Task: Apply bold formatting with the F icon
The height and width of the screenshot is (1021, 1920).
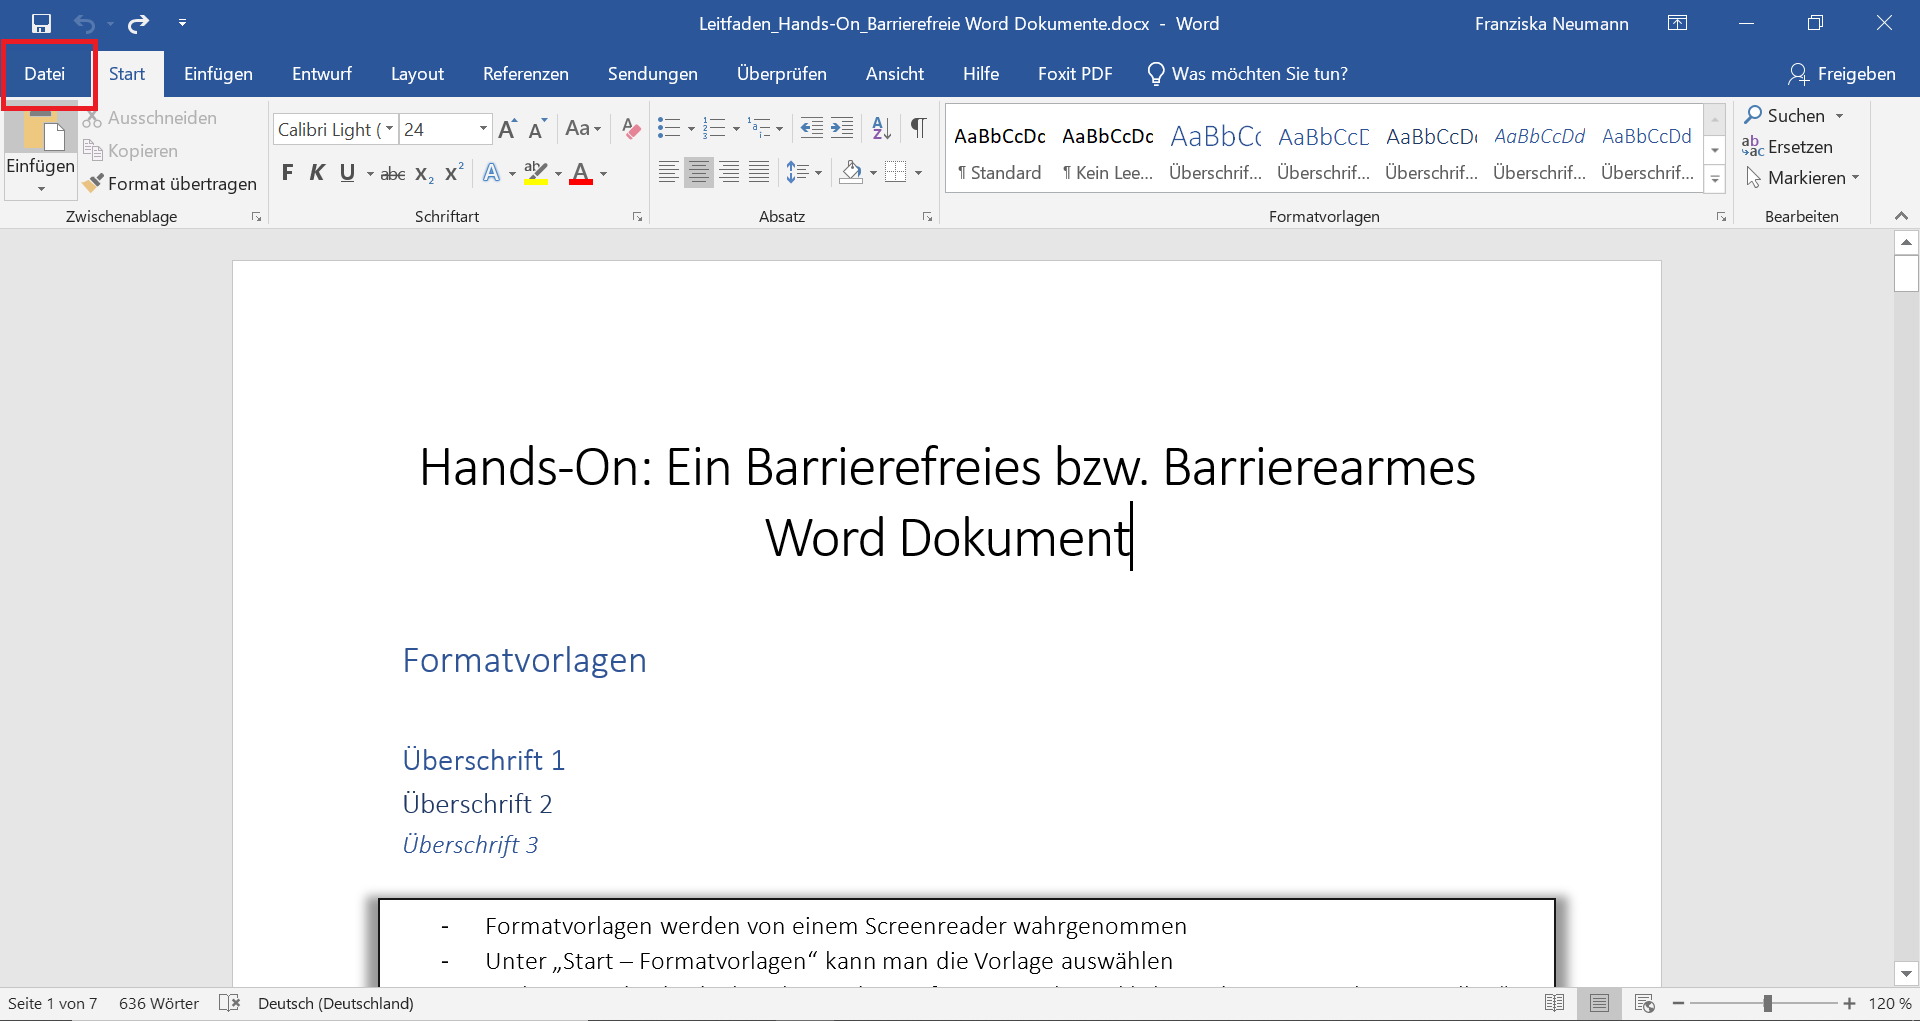Action: click(288, 173)
